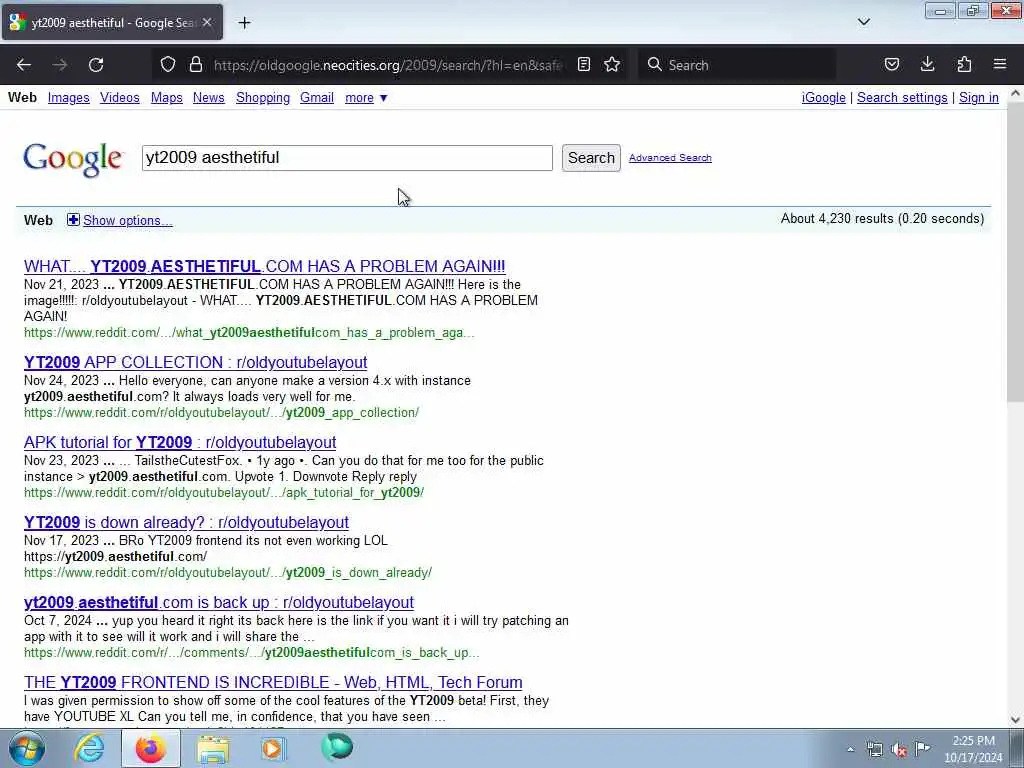The width and height of the screenshot is (1024, 768).
Task: Open the green round taskbar app
Action: (336, 748)
